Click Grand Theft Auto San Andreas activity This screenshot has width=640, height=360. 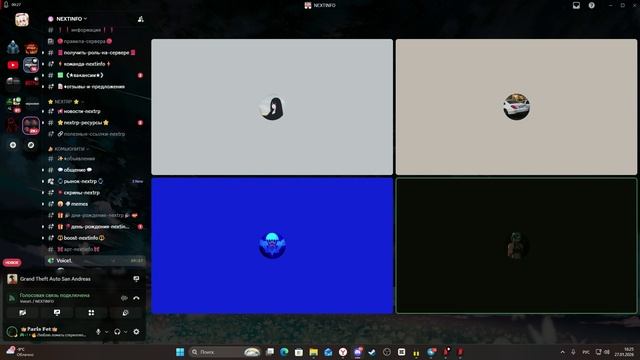[55, 279]
